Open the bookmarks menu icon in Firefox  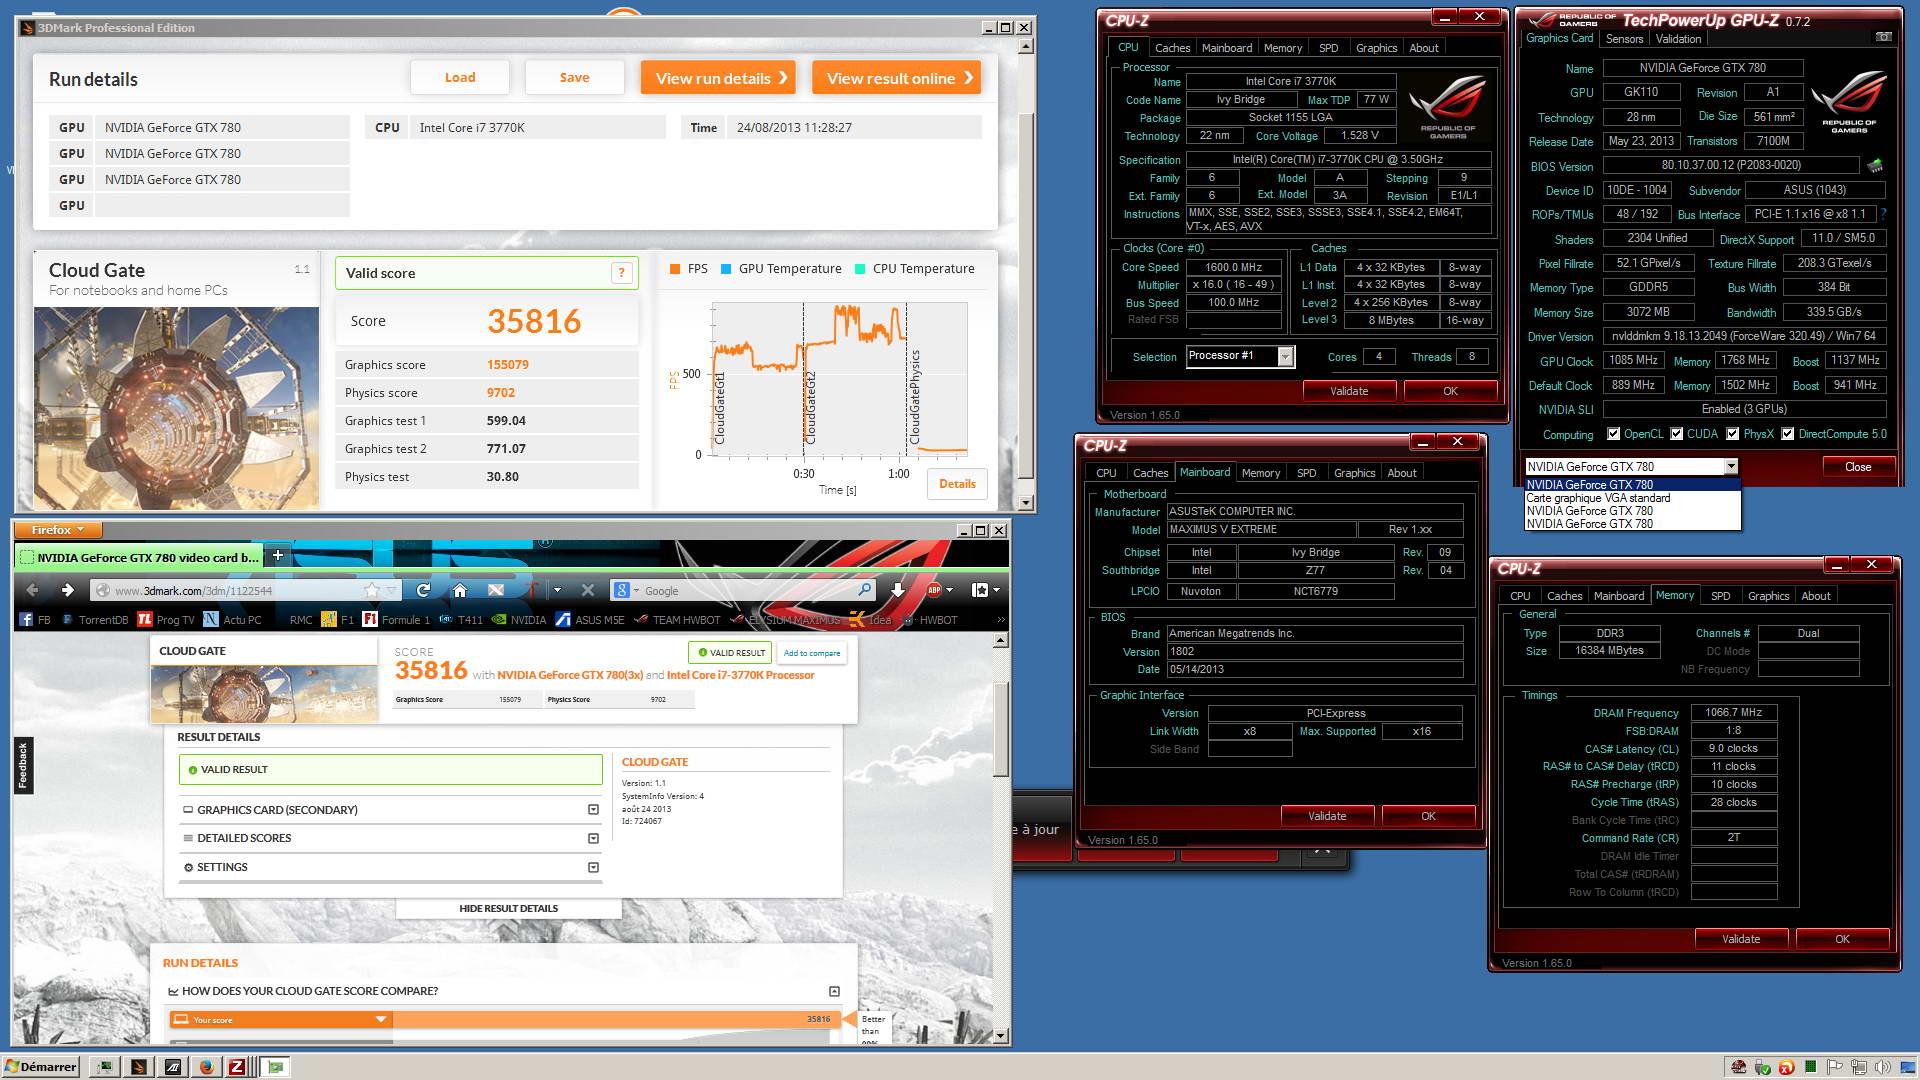[x=981, y=590]
